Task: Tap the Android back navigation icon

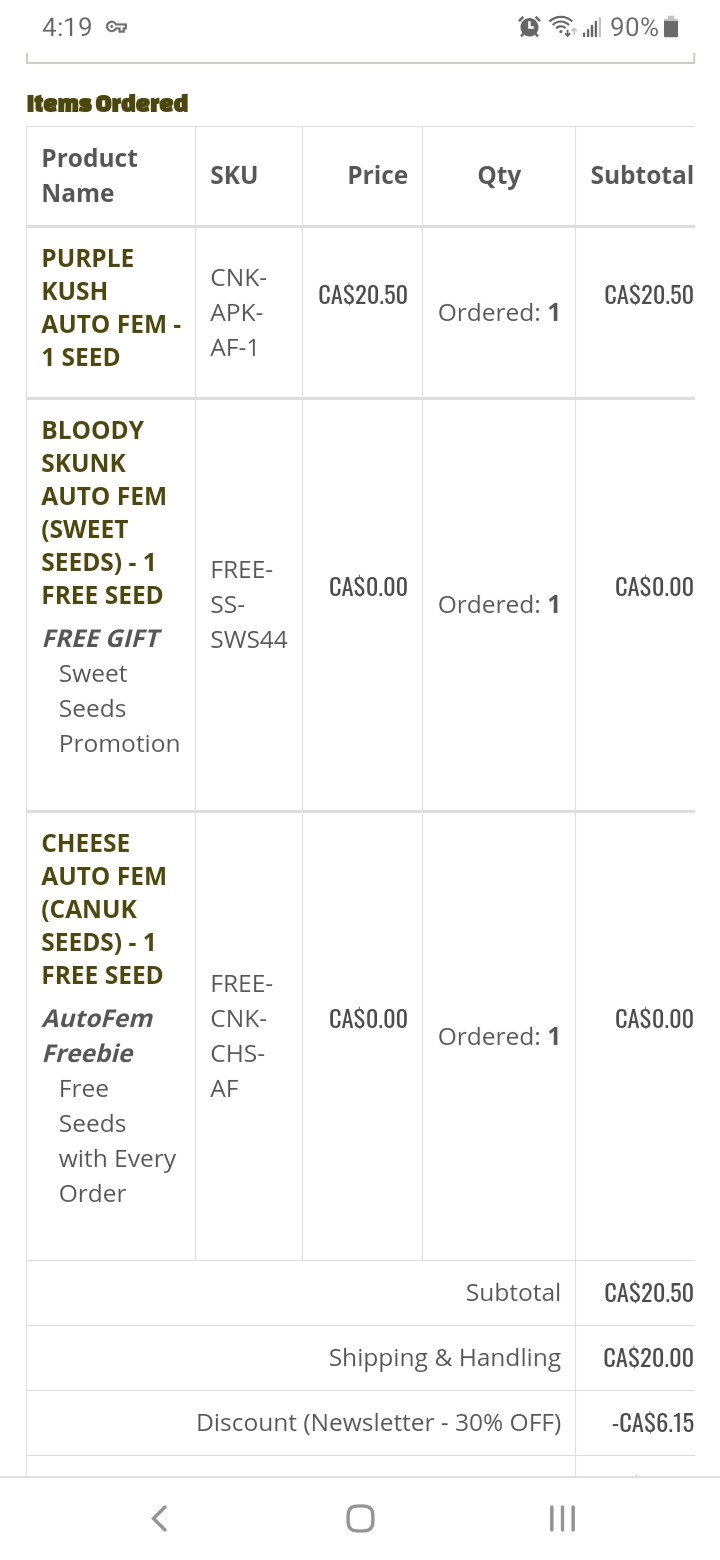Action: (x=159, y=1518)
